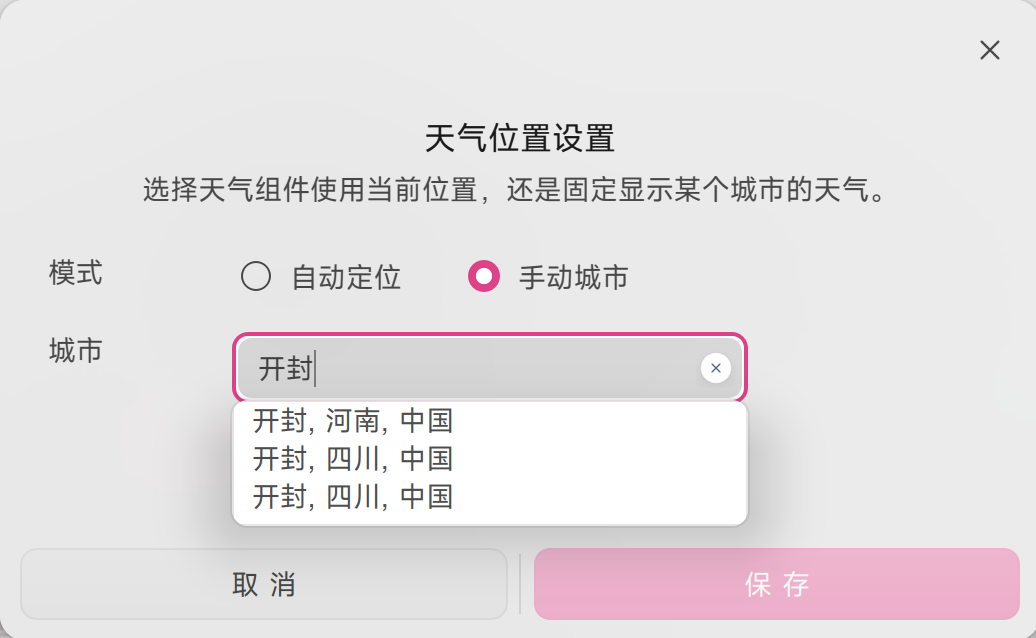Pick the last suggestion in the city list
The height and width of the screenshot is (638, 1036).
point(353,497)
